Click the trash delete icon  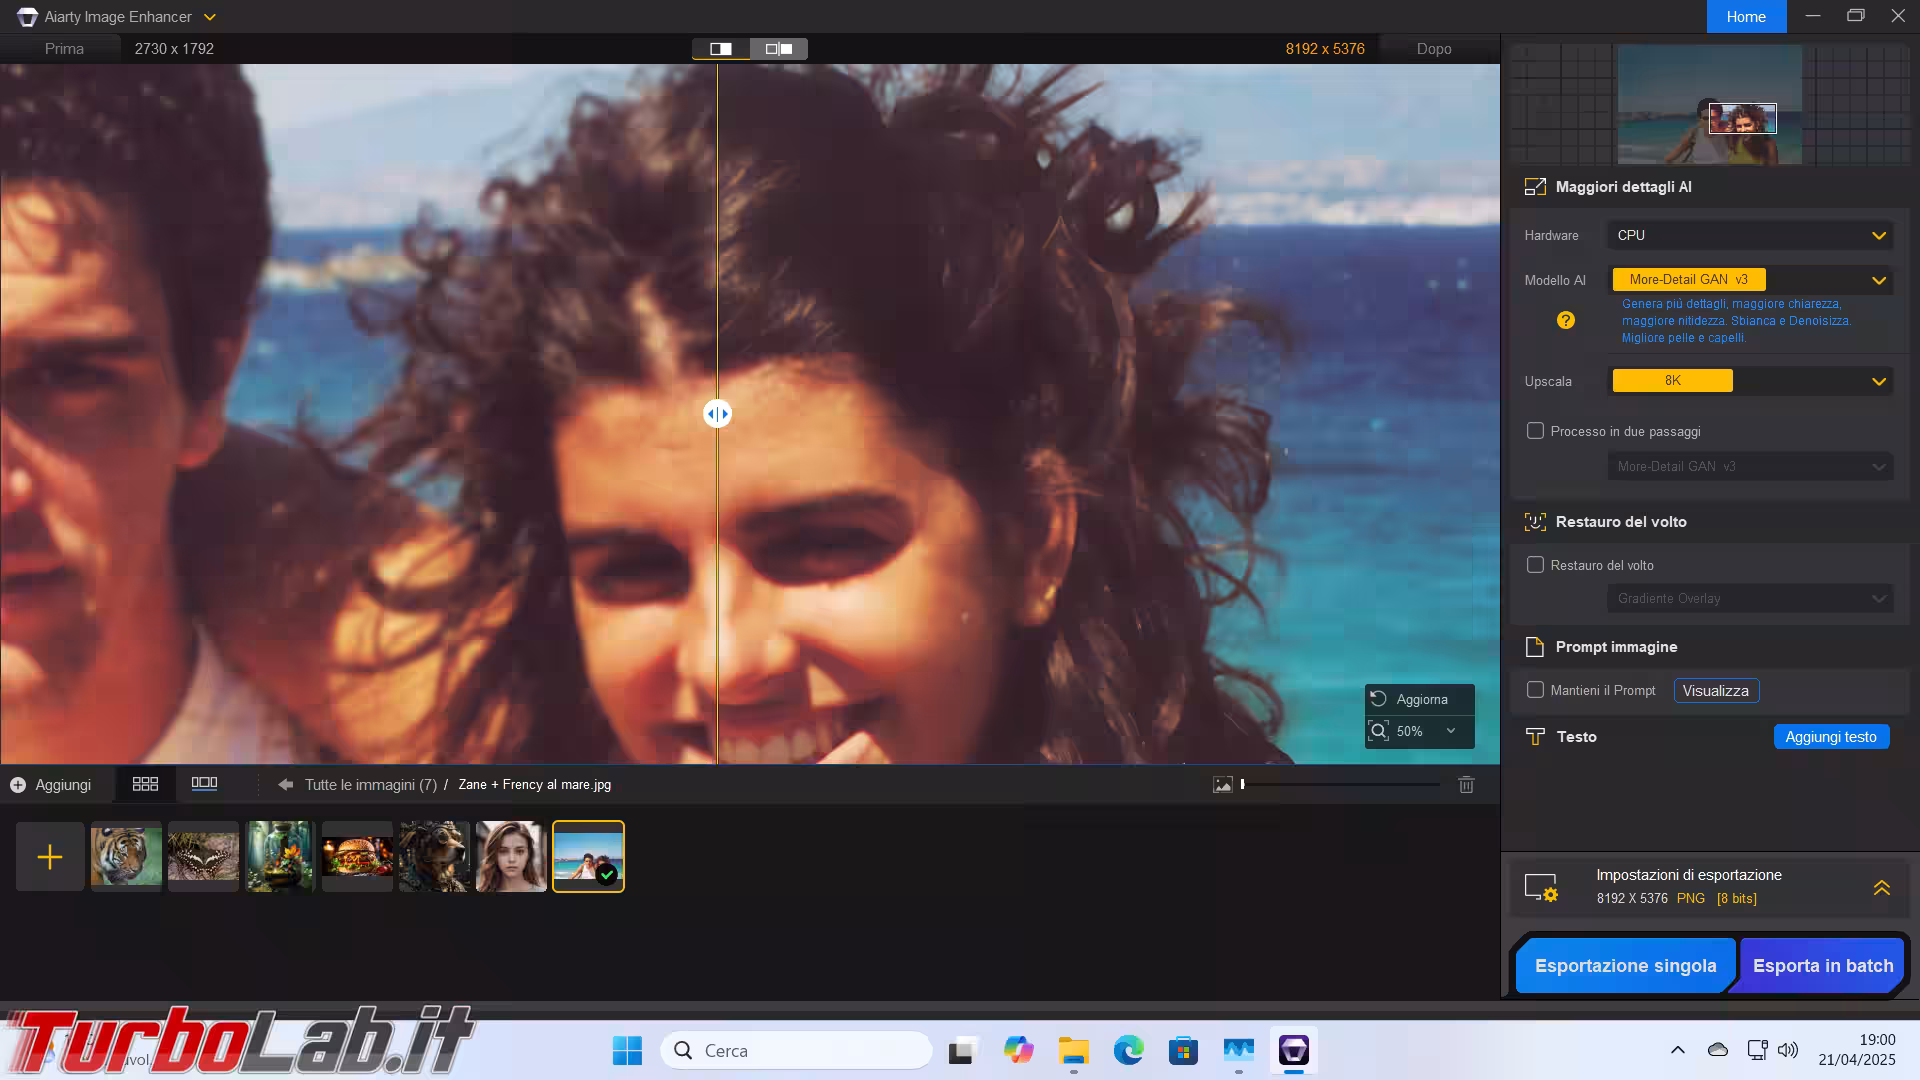point(1466,785)
